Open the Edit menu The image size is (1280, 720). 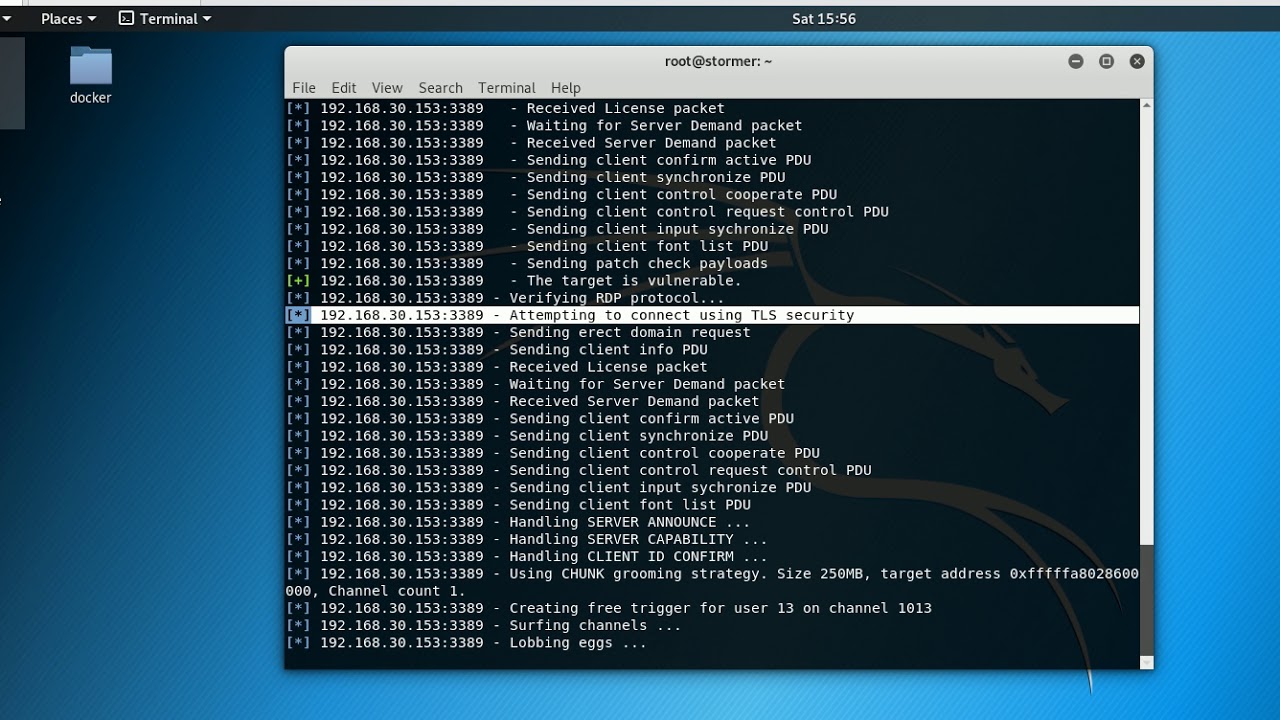344,88
